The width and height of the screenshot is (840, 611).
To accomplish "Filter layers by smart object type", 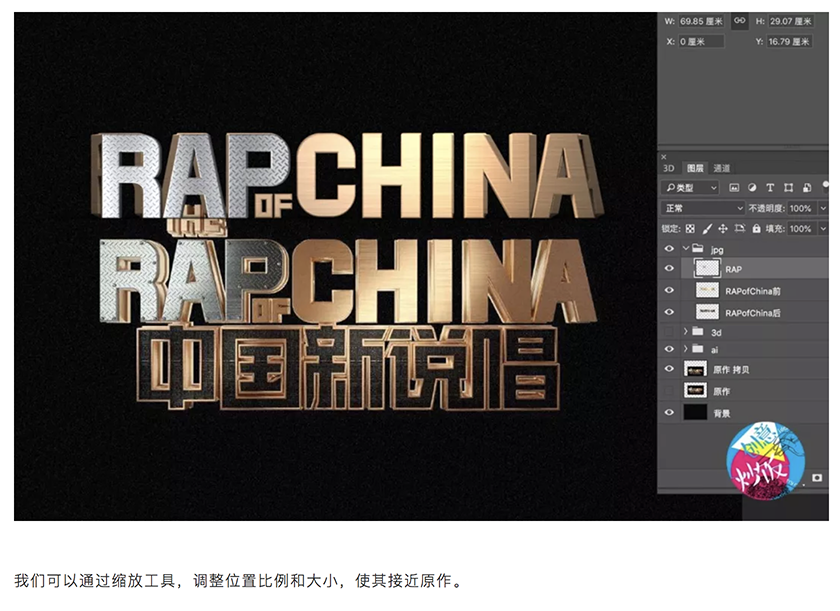I will coord(807,187).
